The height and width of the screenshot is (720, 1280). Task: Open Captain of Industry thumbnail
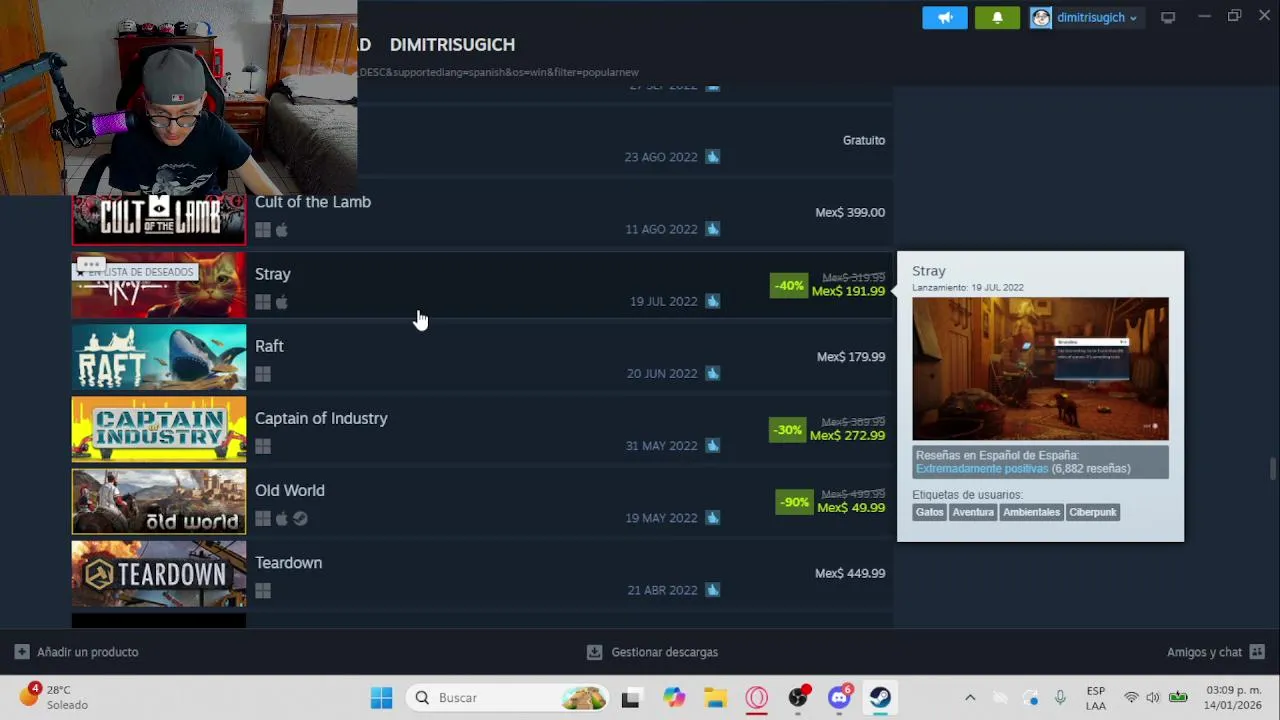click(x=159, y=429)
